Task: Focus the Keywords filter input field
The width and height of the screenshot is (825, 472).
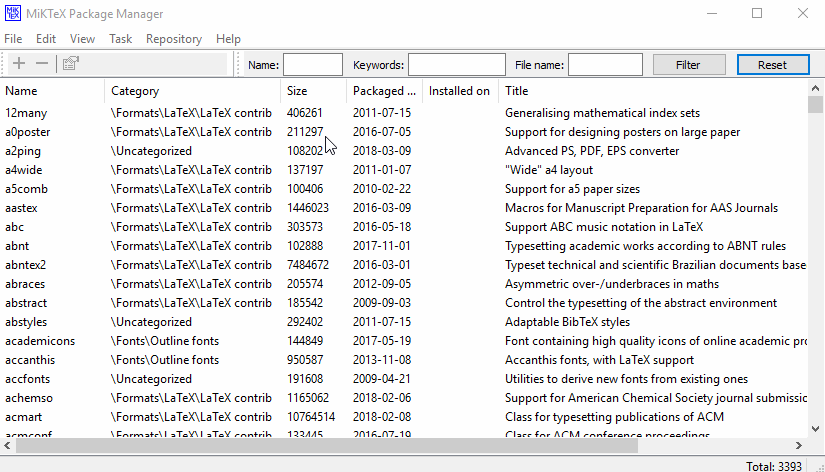Action: [457, 65]
